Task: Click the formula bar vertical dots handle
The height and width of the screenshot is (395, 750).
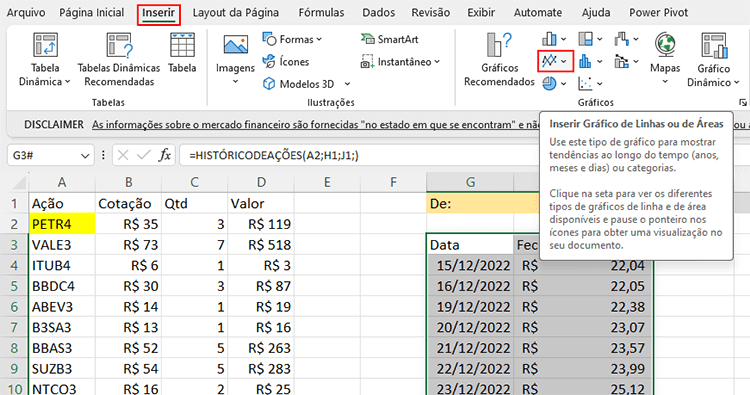Action: (x=103, y=155)
